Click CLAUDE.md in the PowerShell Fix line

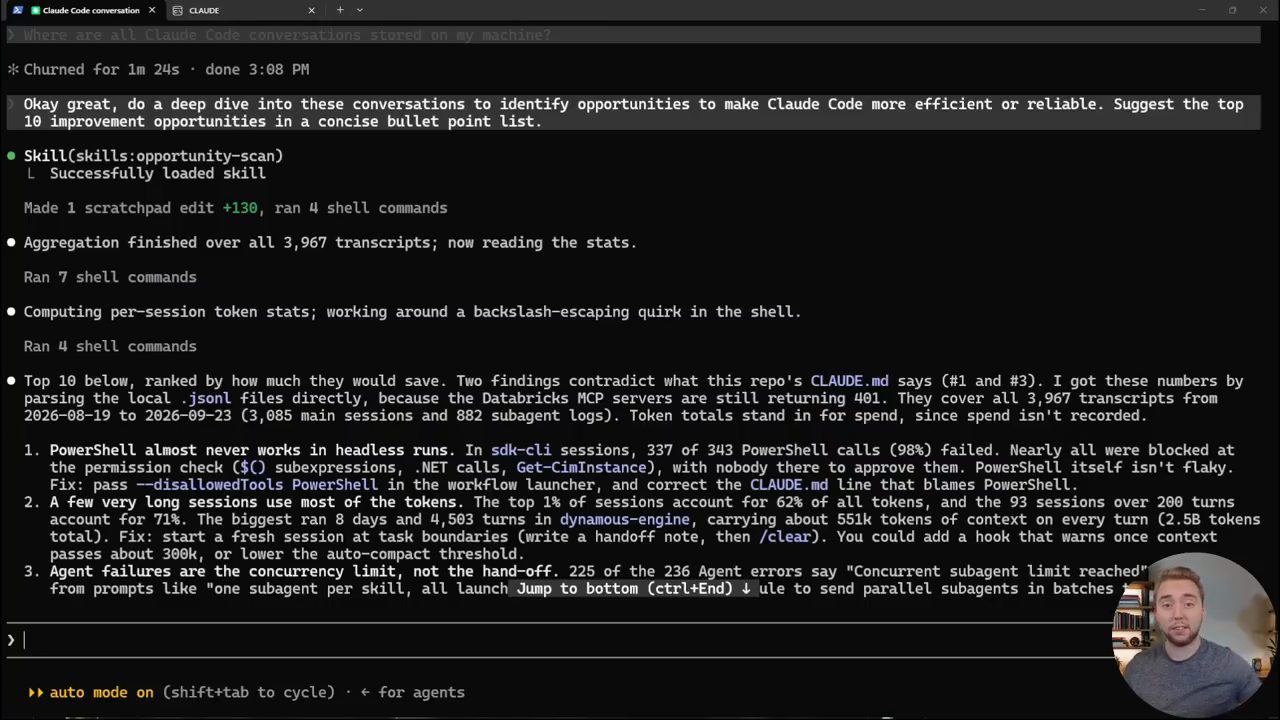click(x=789, y=485)
